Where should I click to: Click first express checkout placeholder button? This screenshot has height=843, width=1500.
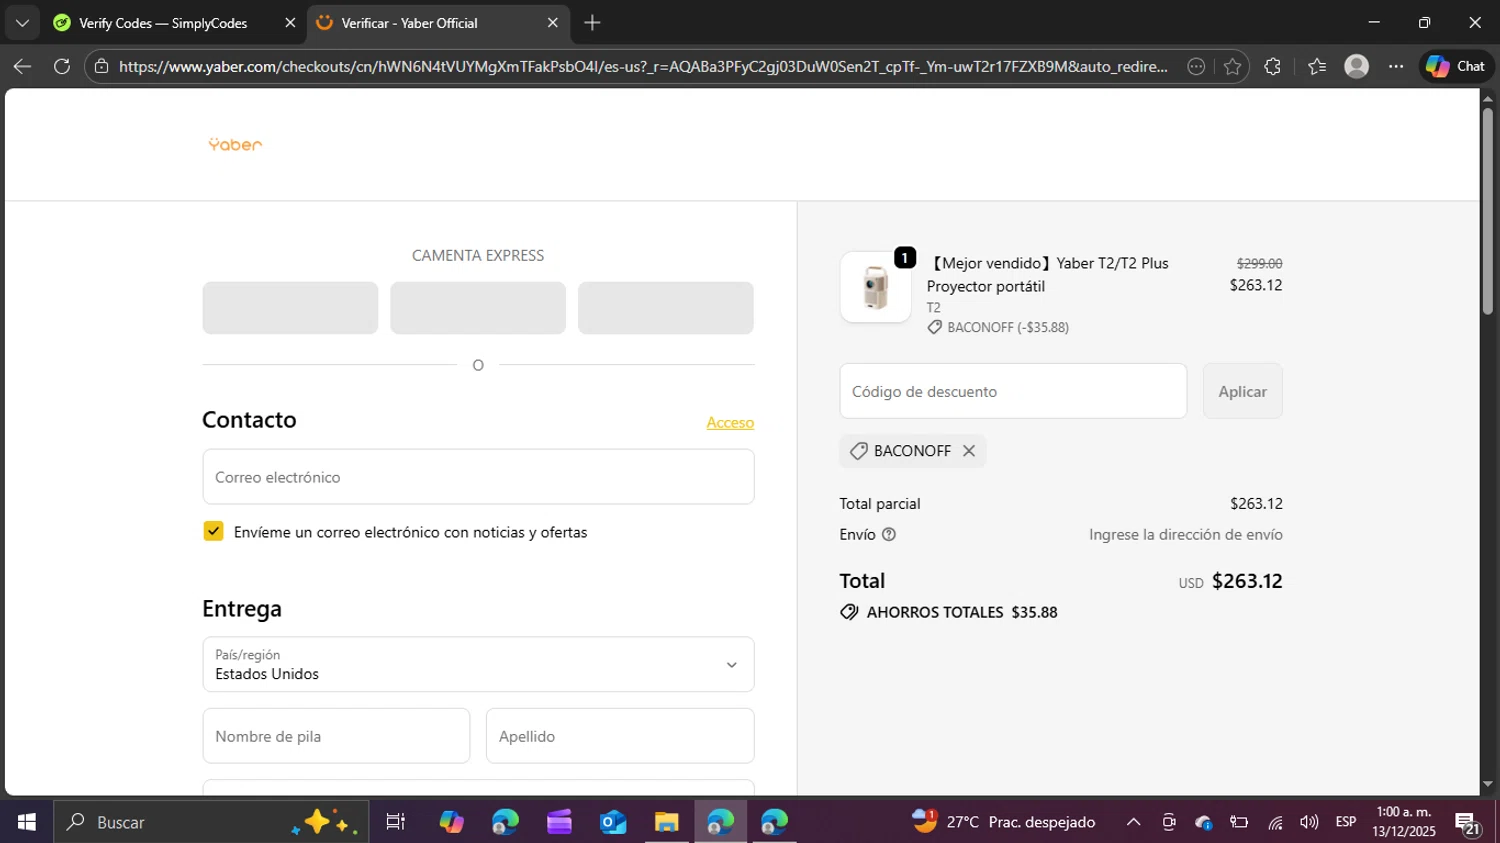[x=290, y=308]
